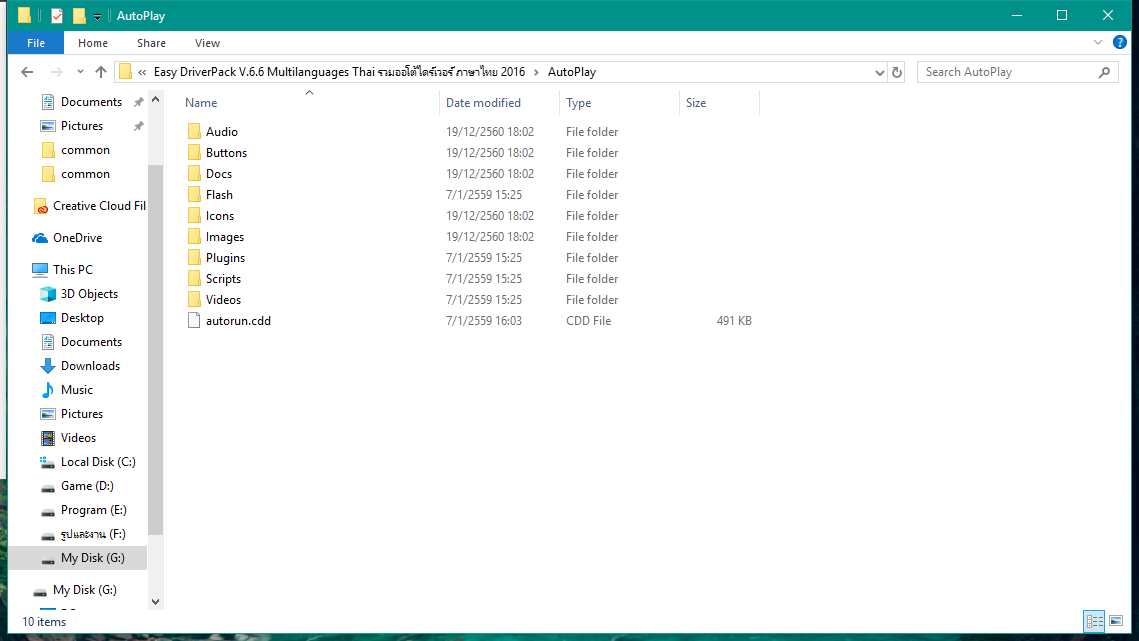Click the search magnifier icon

pyautogui.click(x=1104, y=72)
